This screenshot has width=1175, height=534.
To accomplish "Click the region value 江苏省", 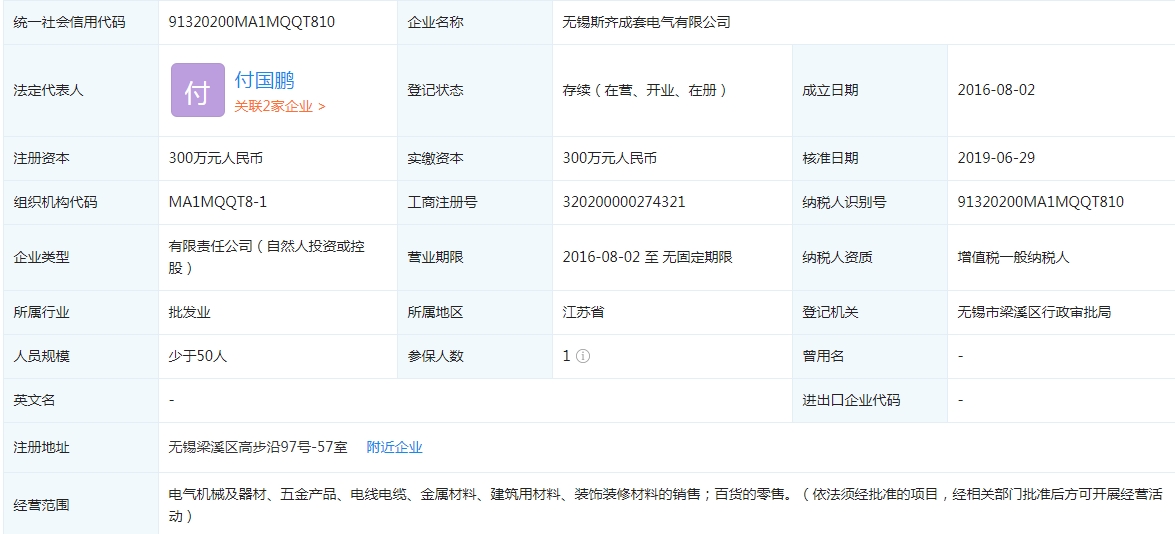I will (x=583, y=312).
